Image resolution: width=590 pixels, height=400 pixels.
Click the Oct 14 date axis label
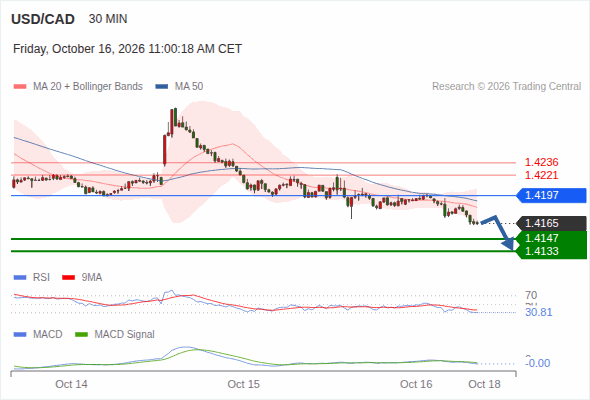tap(71, 384)
